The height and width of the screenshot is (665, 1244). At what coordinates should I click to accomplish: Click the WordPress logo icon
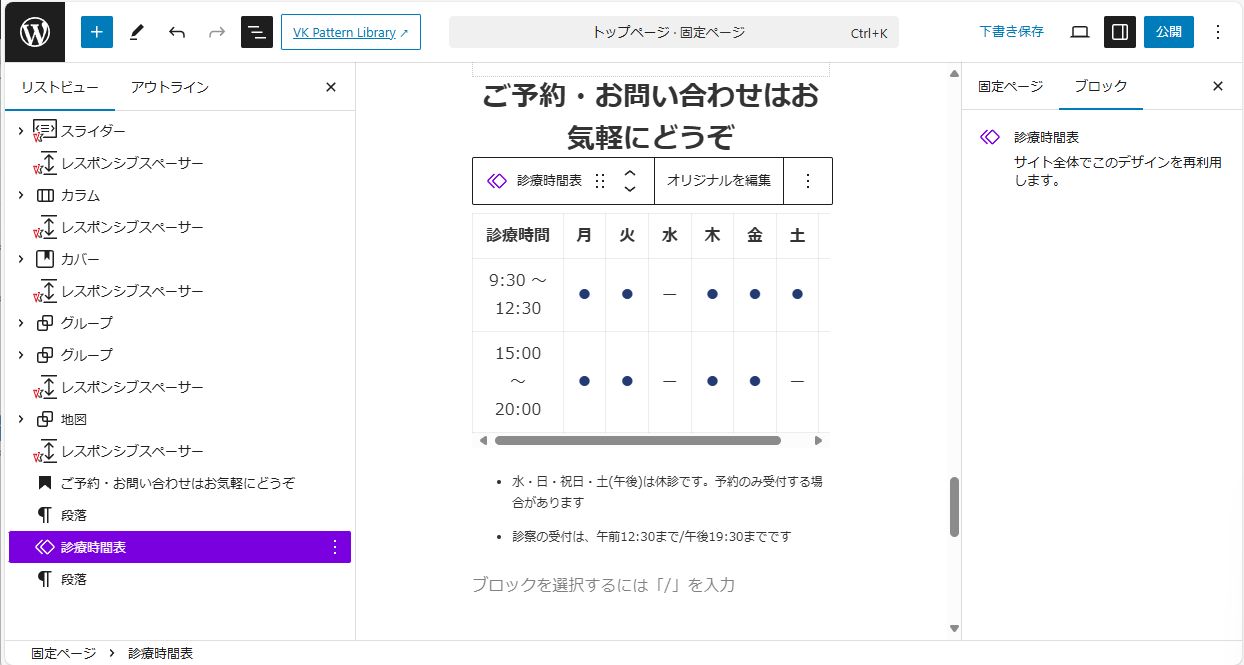tap(35, 32)
